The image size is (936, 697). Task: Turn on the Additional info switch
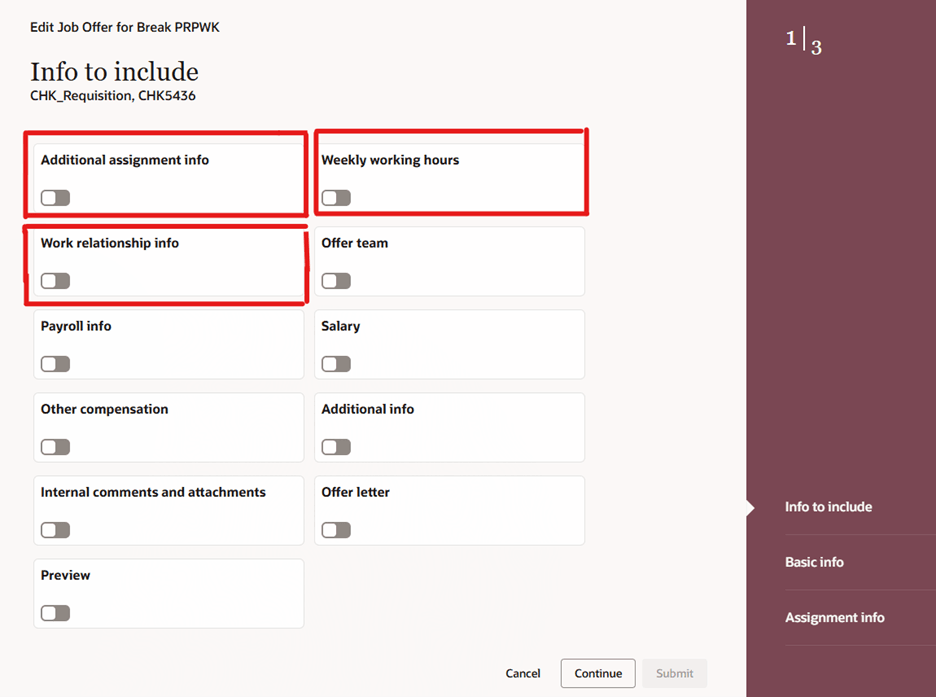click(x=336, y=446)
